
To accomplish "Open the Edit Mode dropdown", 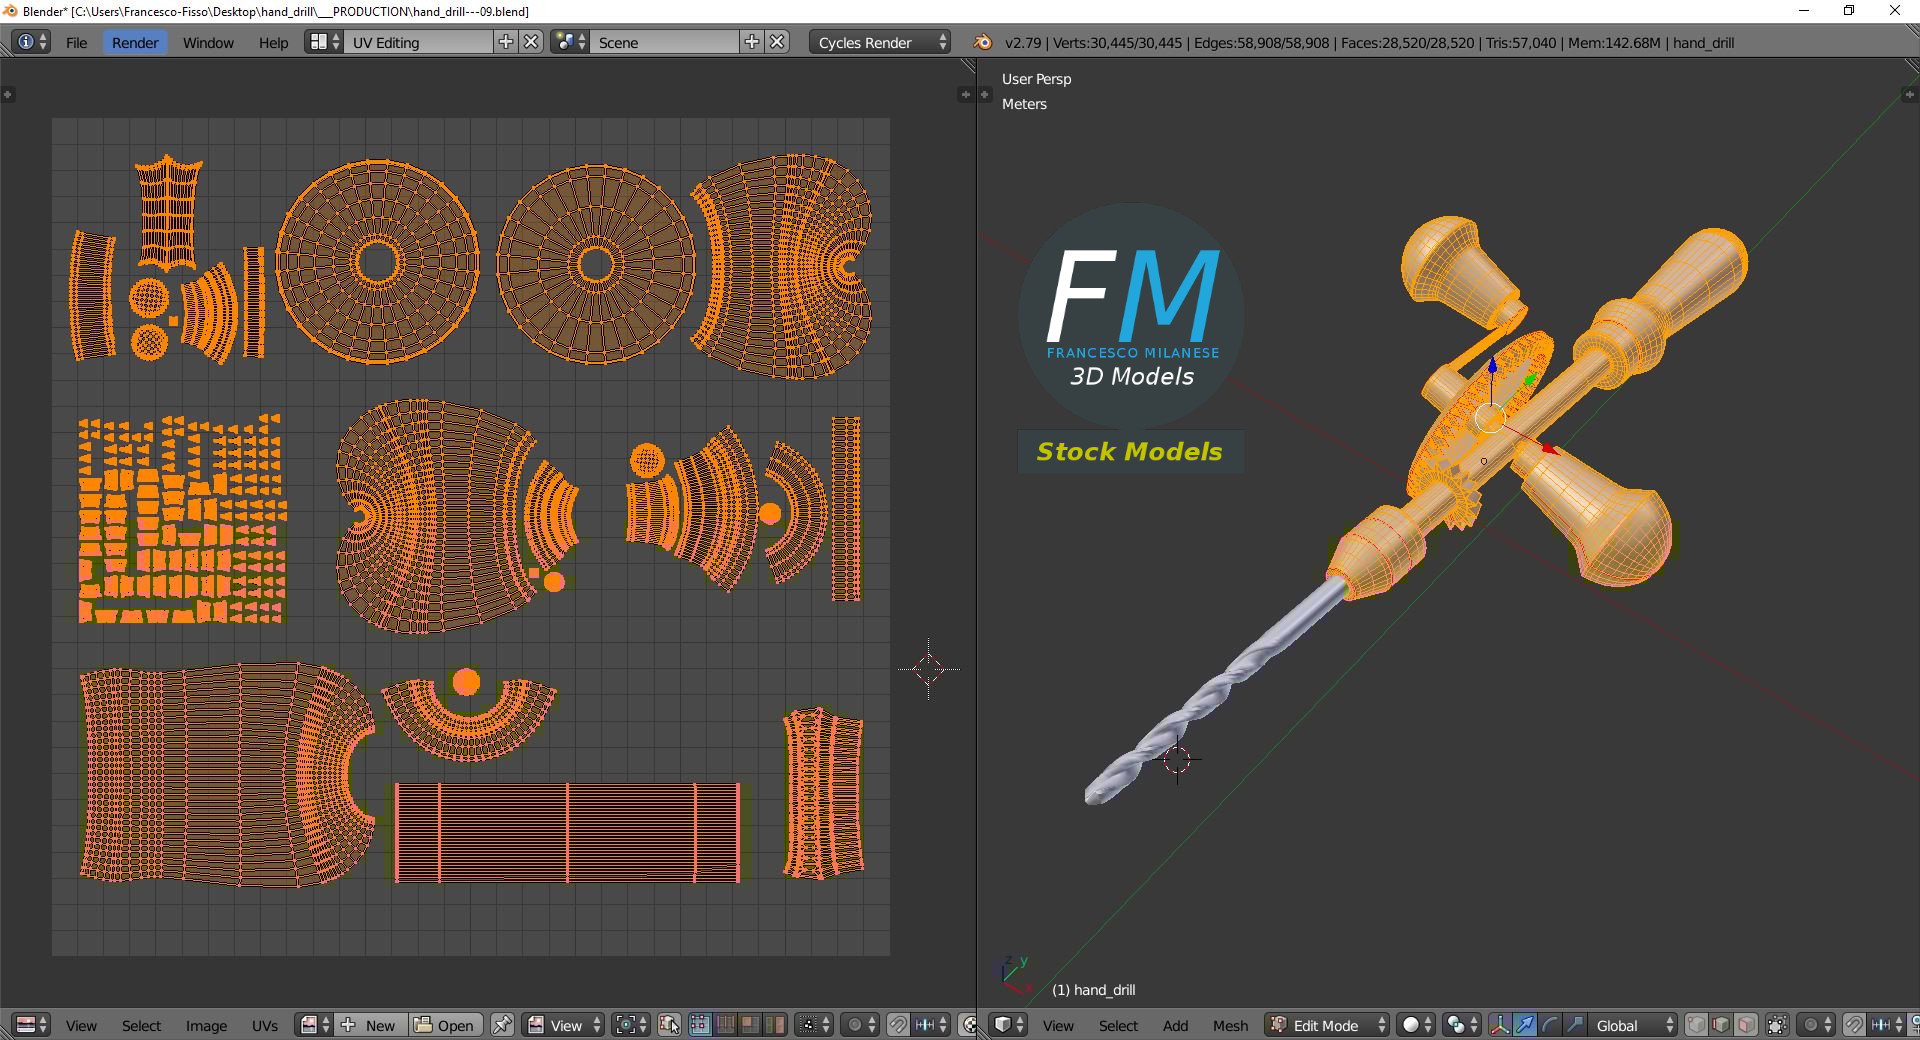I will coord(1327,1025).
